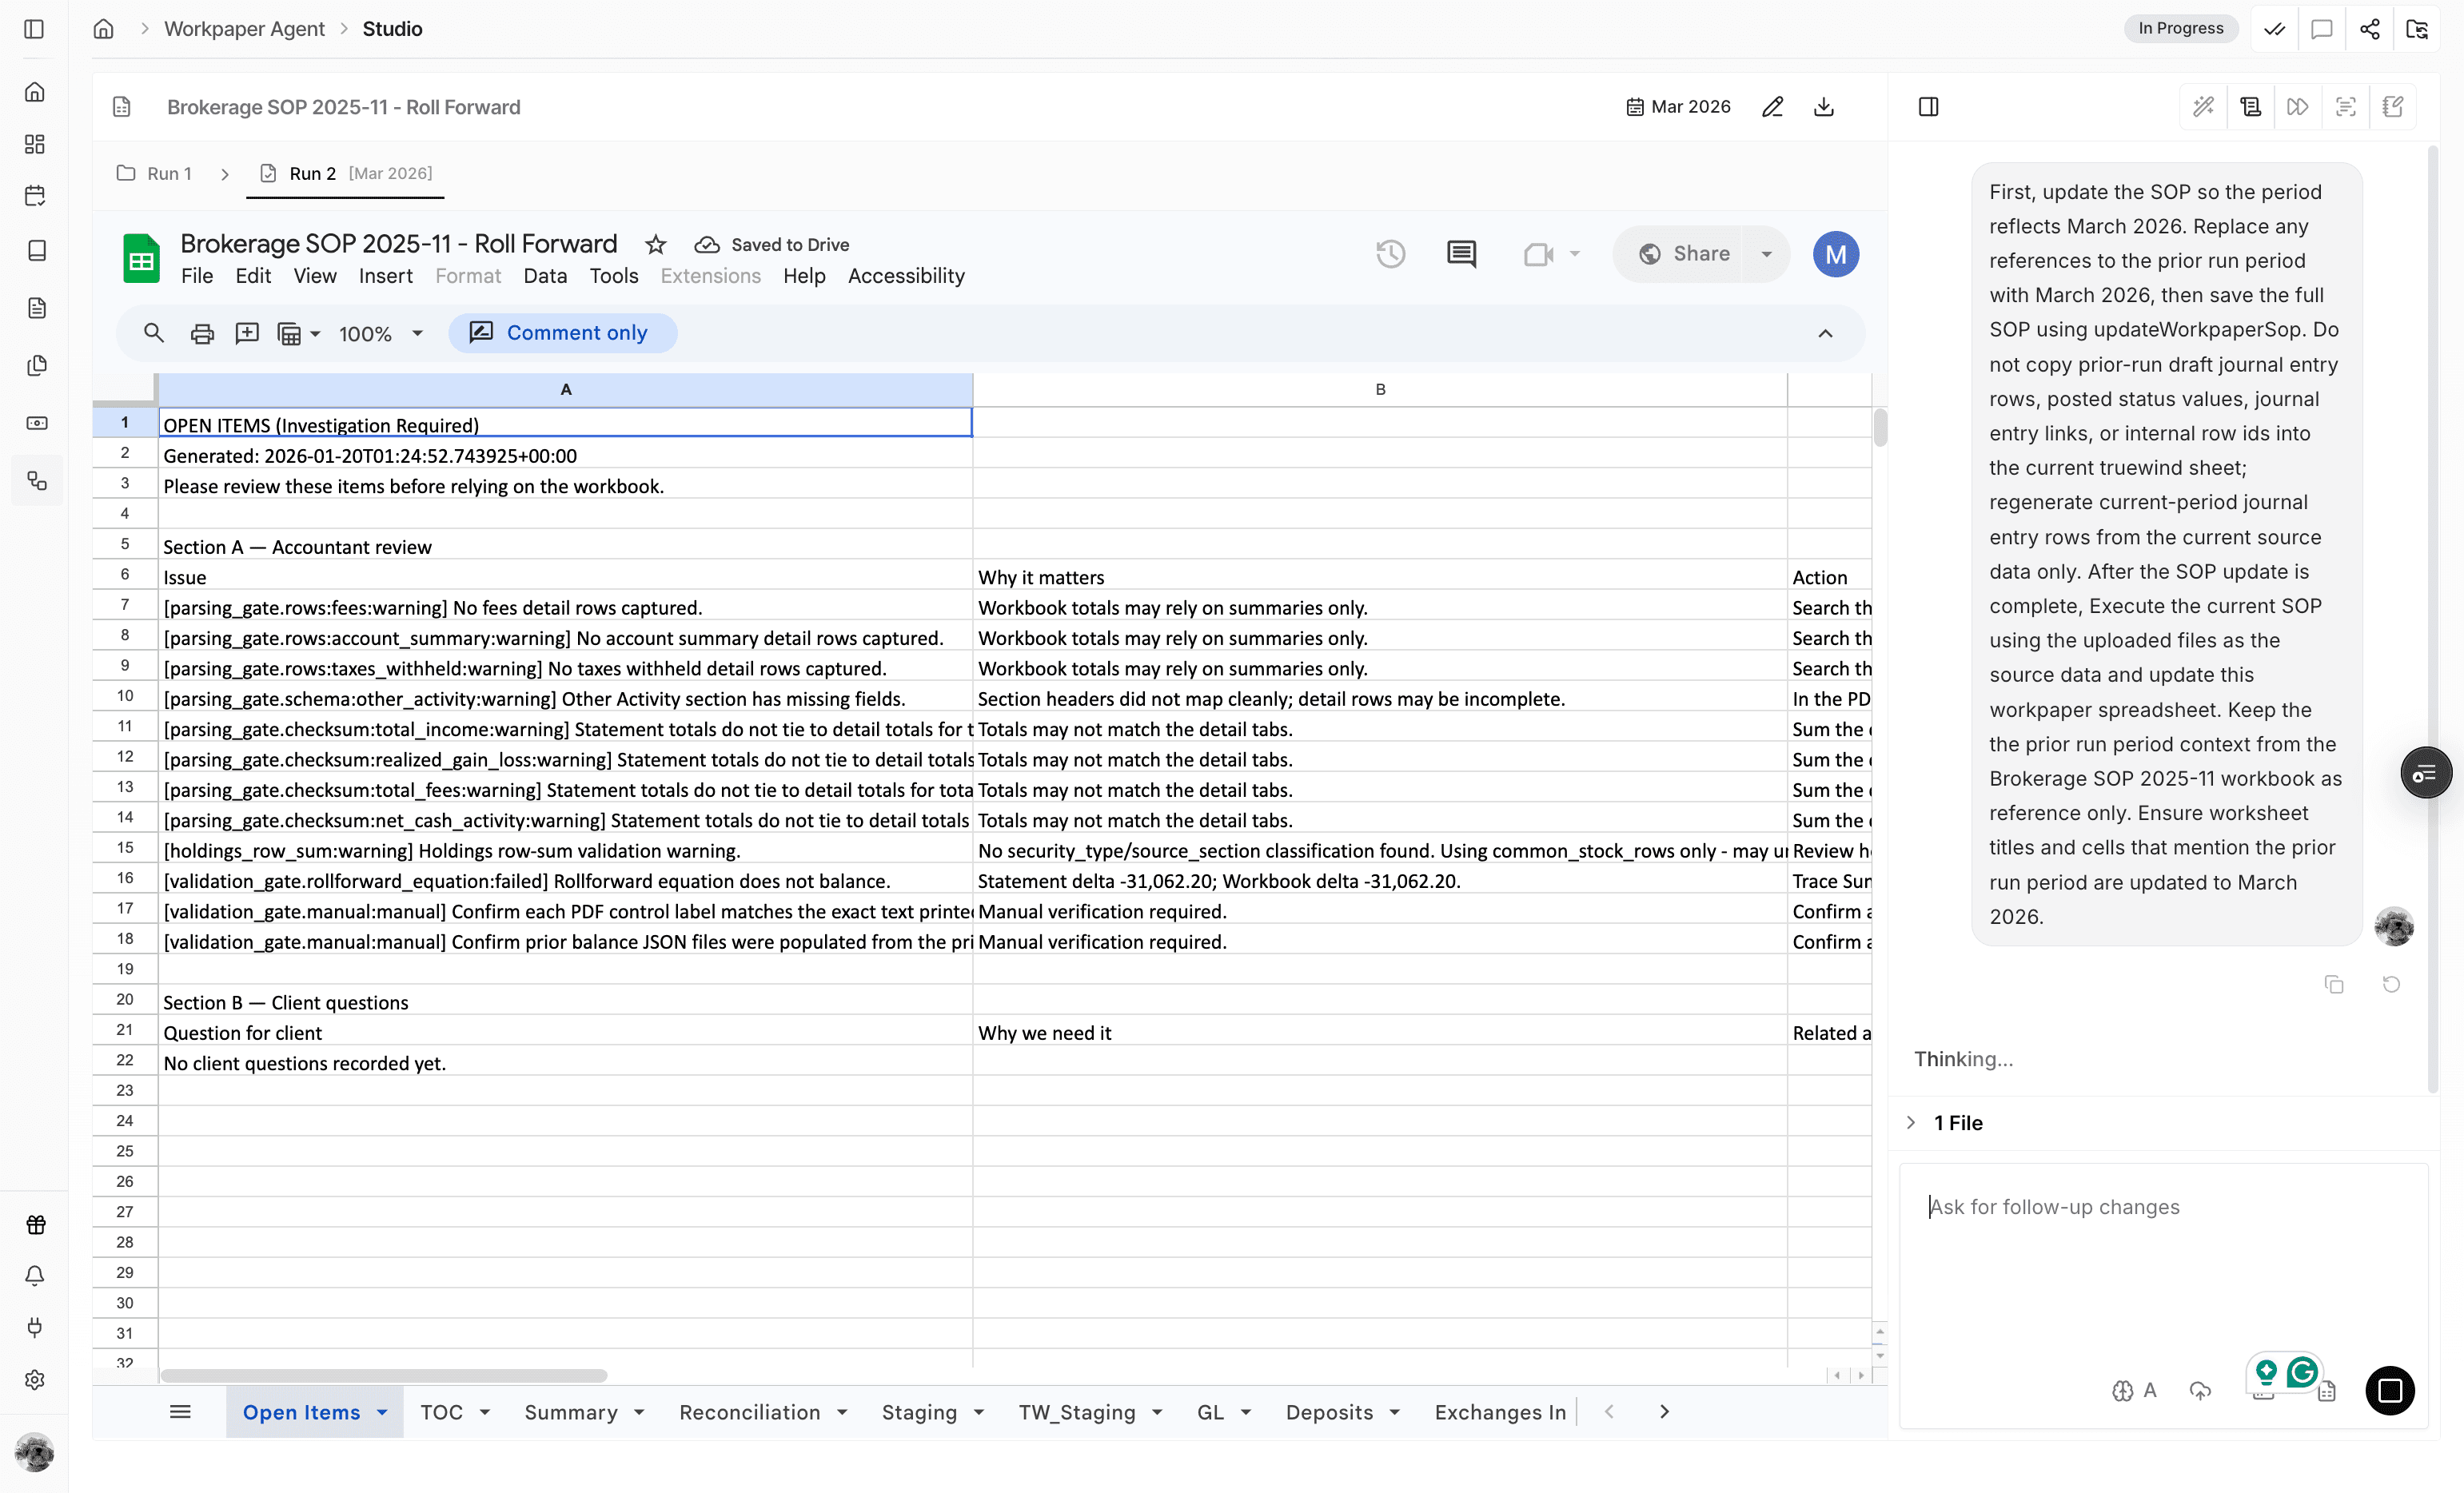
Task: Click the add comment icon in the toolbar
Action: click(x=246, y=333)
